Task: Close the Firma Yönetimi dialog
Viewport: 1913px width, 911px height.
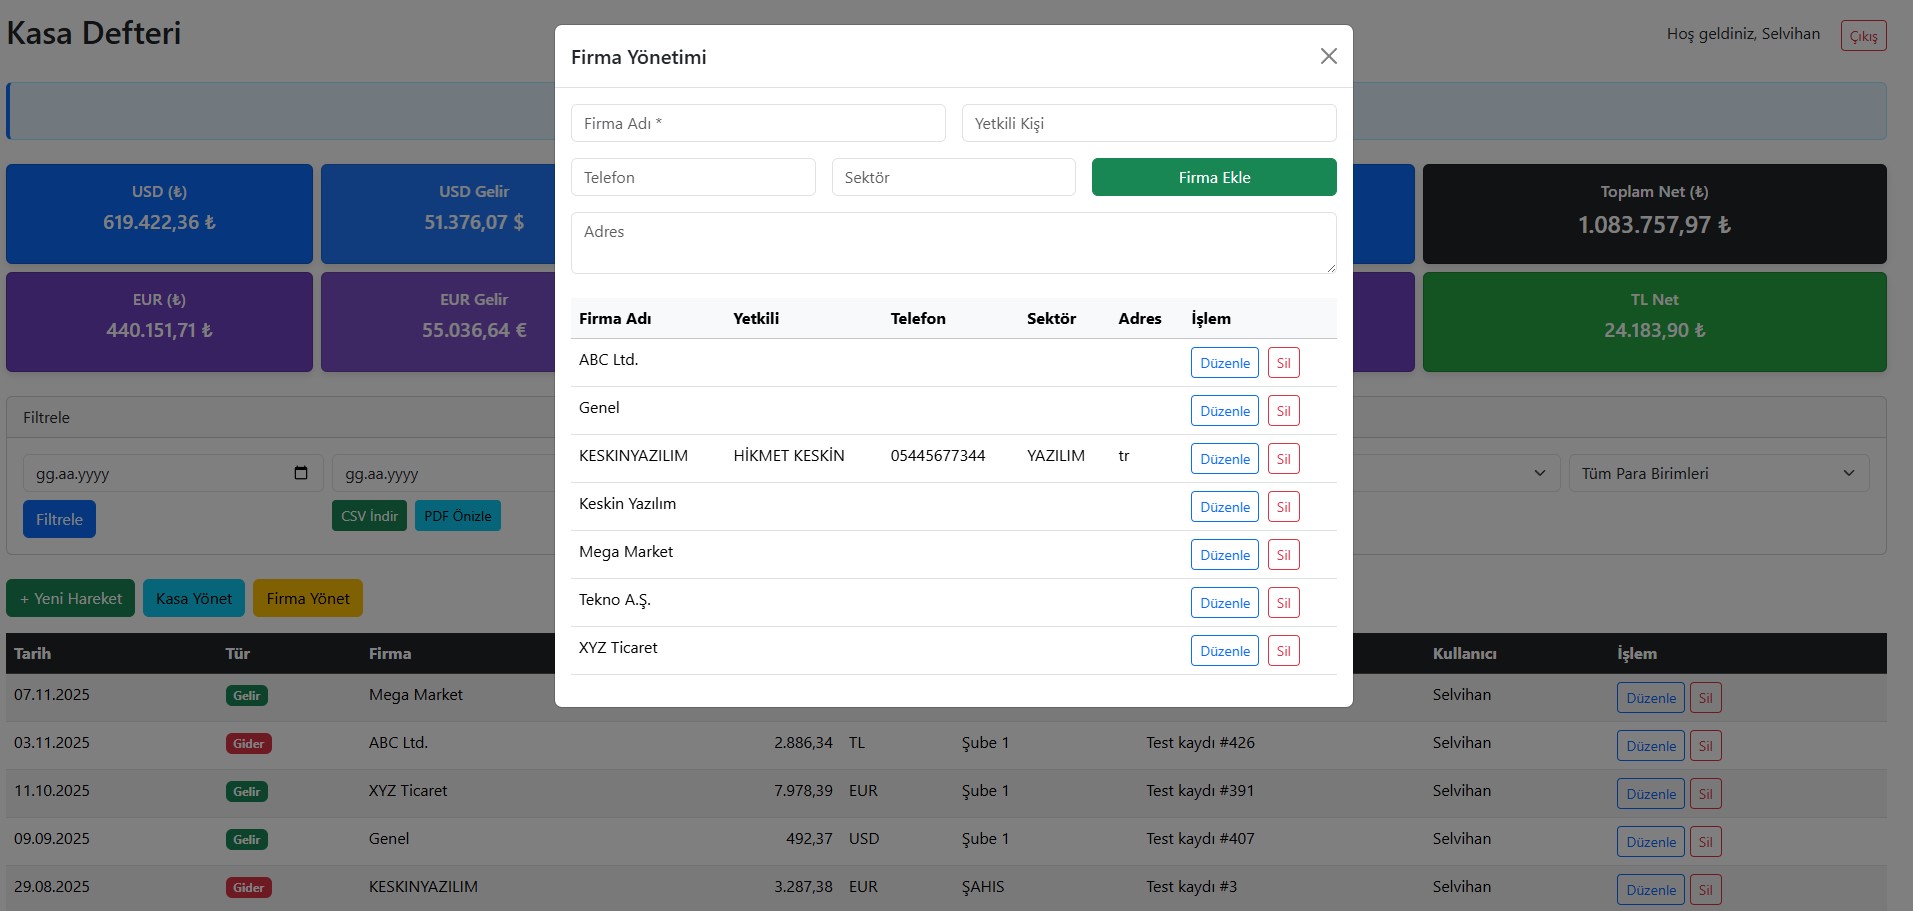Action: [x=1328, y=56]
